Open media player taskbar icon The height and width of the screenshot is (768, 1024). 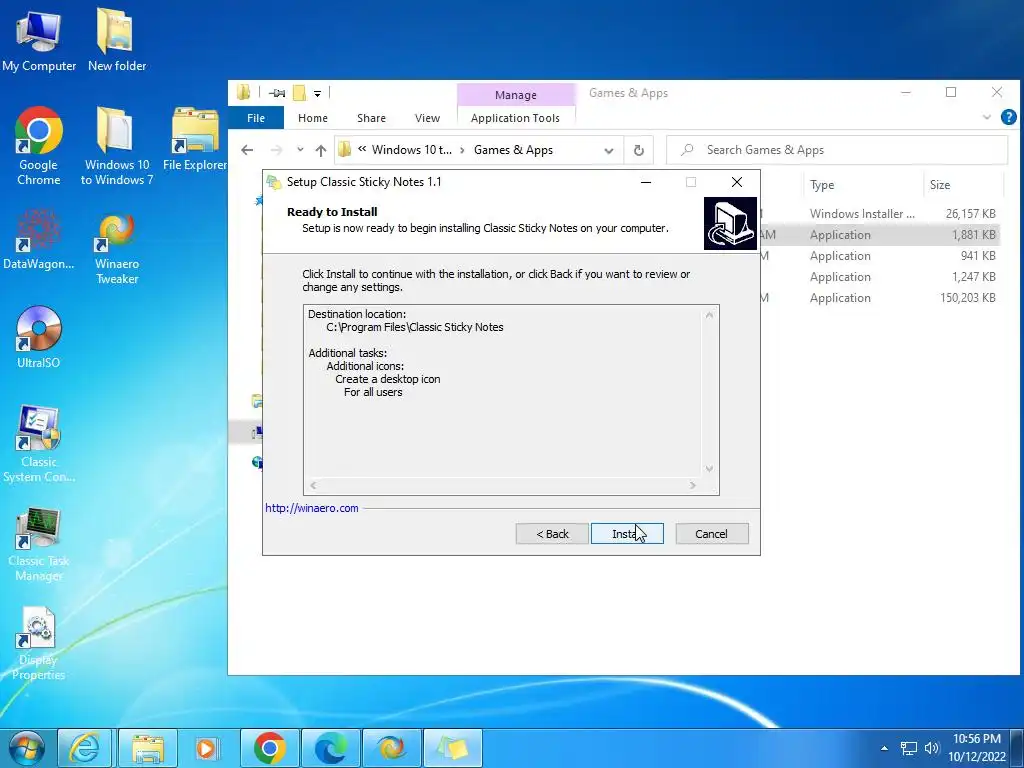(206, 748)
